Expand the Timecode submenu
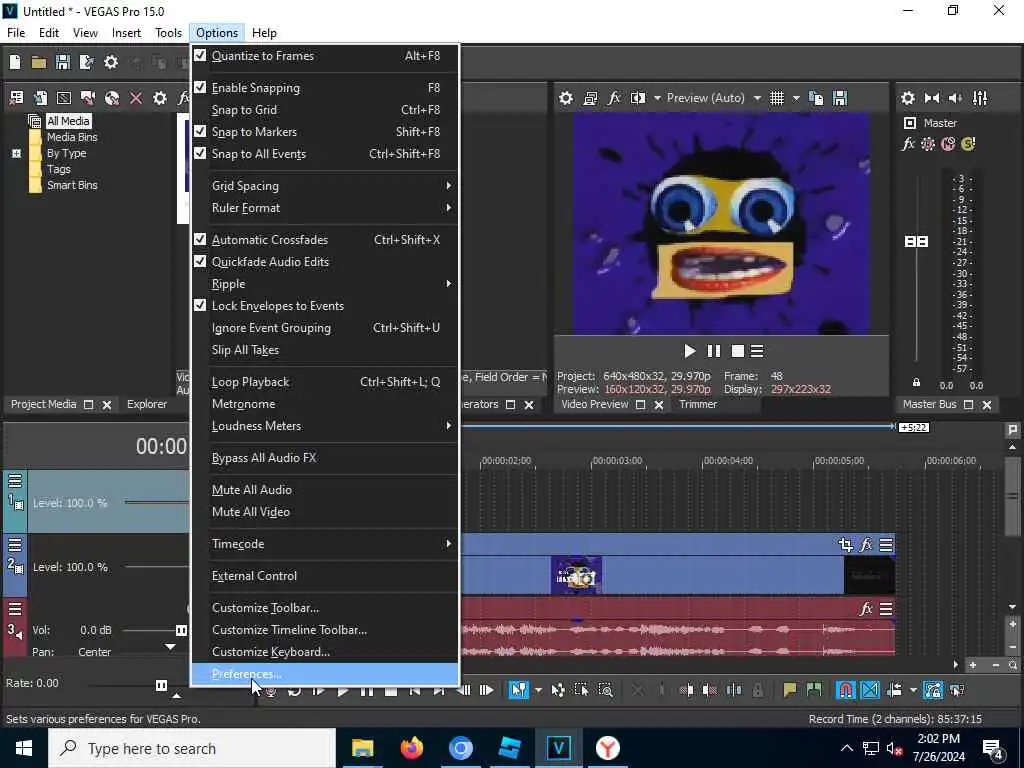The height and width of the screenshot is (768, 1024). [x=325, y=544]
